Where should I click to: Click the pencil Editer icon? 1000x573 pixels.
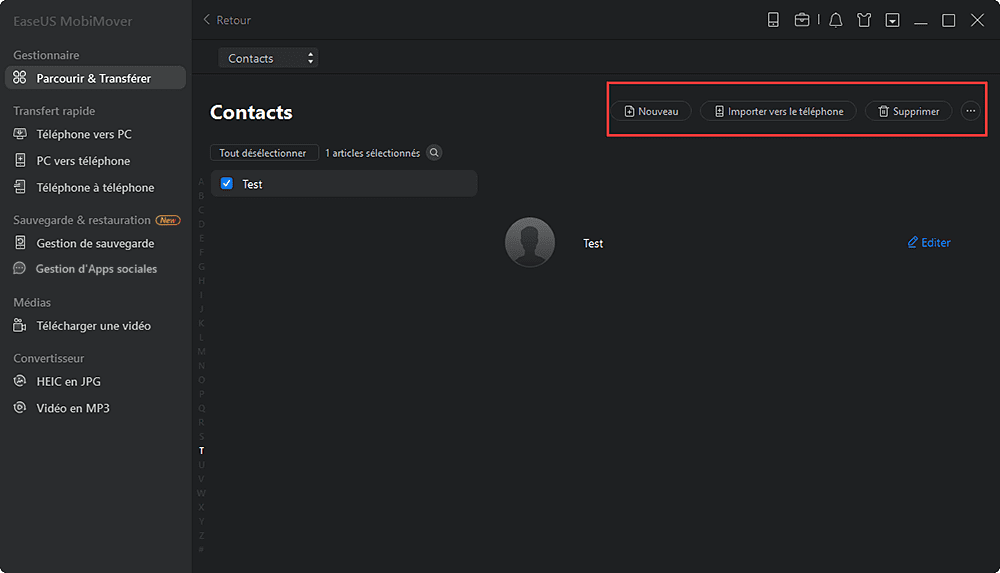tap(912, 243)
